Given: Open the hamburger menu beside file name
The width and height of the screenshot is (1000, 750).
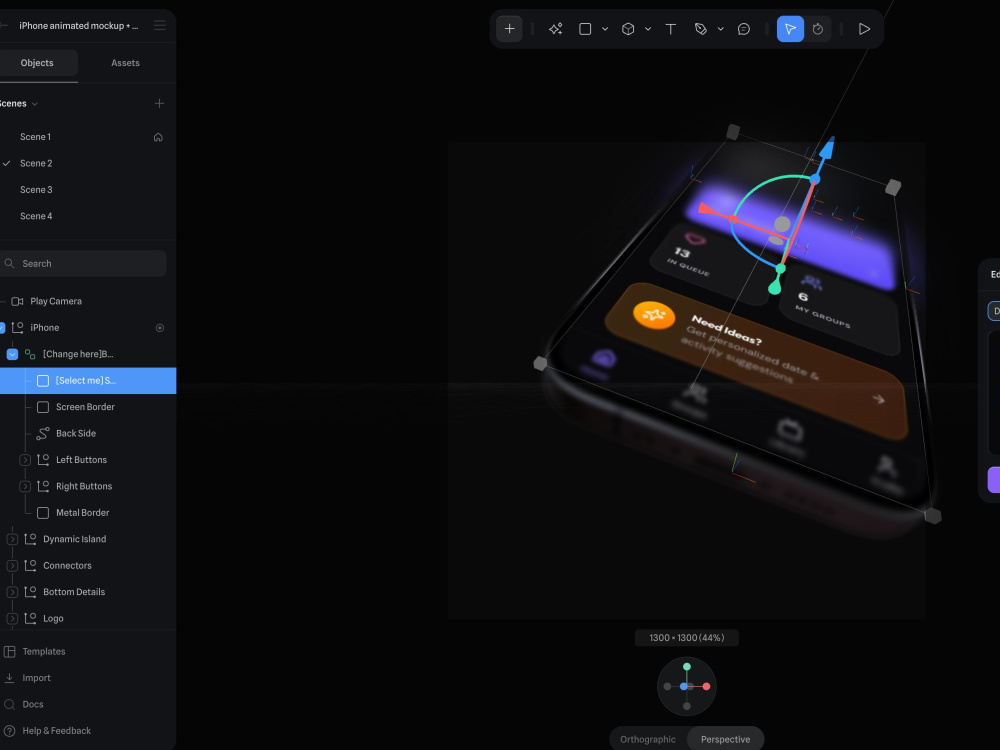Looking at the screenshot, I should [x=159, y=26].
